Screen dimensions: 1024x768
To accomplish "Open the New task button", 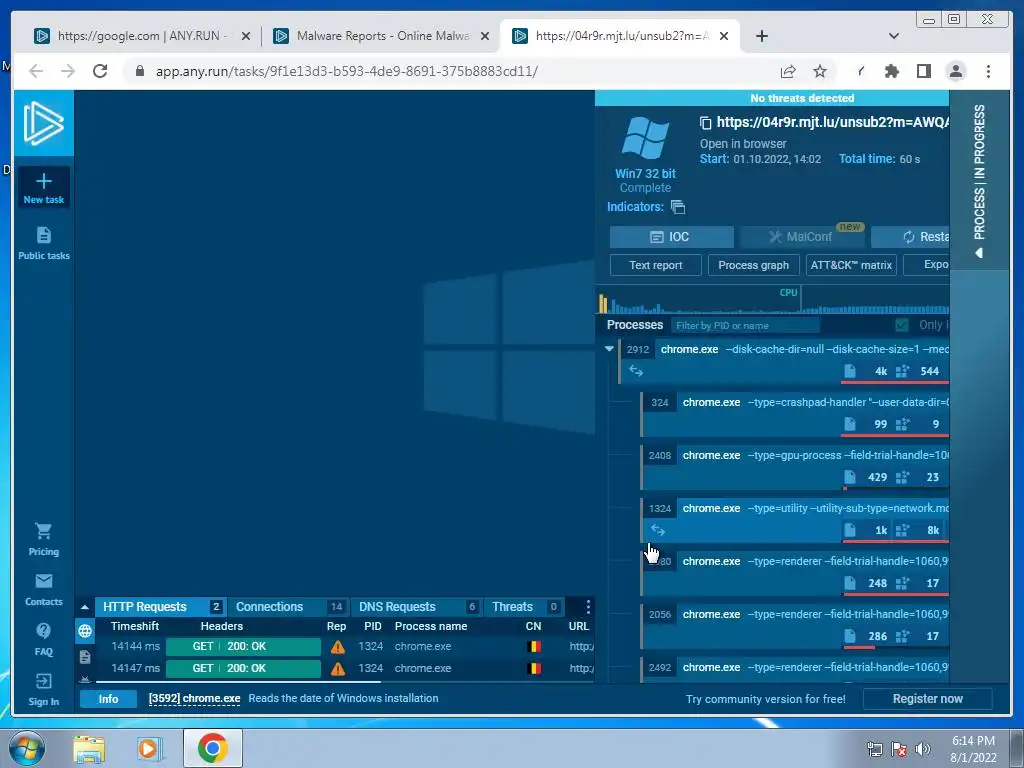I will (x=44, y=188).
